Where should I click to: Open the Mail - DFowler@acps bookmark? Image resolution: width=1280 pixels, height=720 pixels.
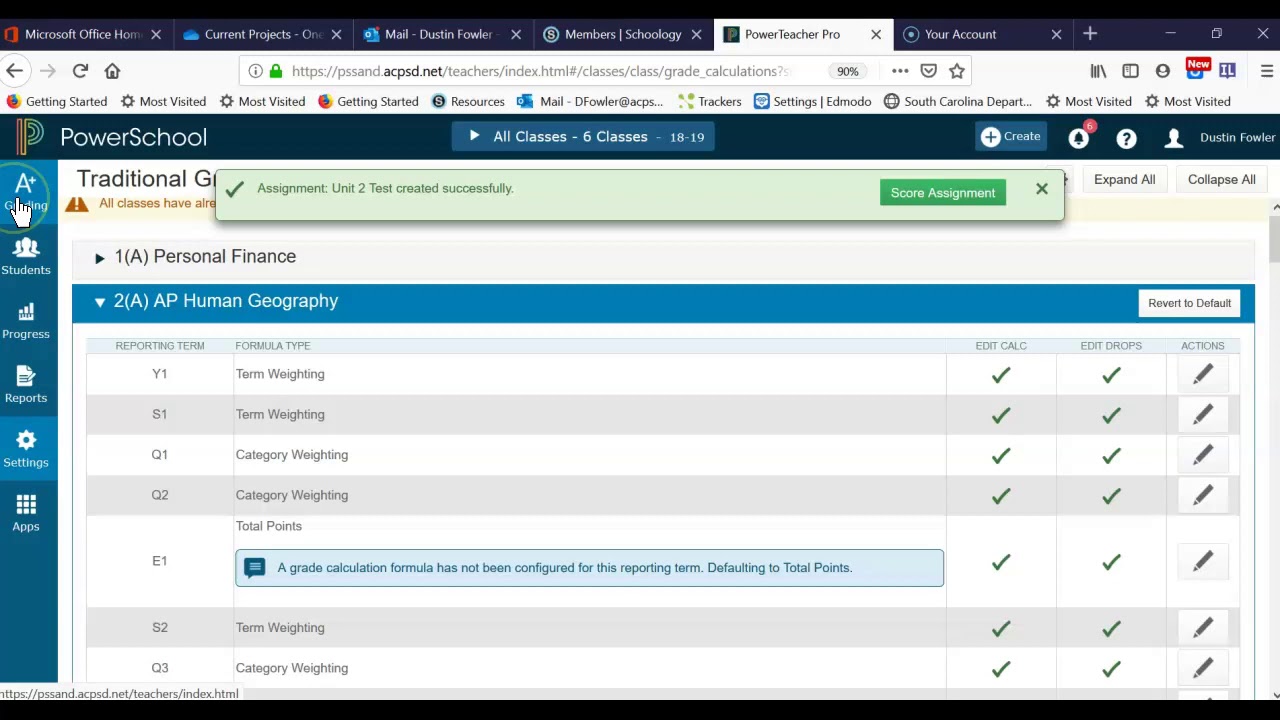[590, 101]
